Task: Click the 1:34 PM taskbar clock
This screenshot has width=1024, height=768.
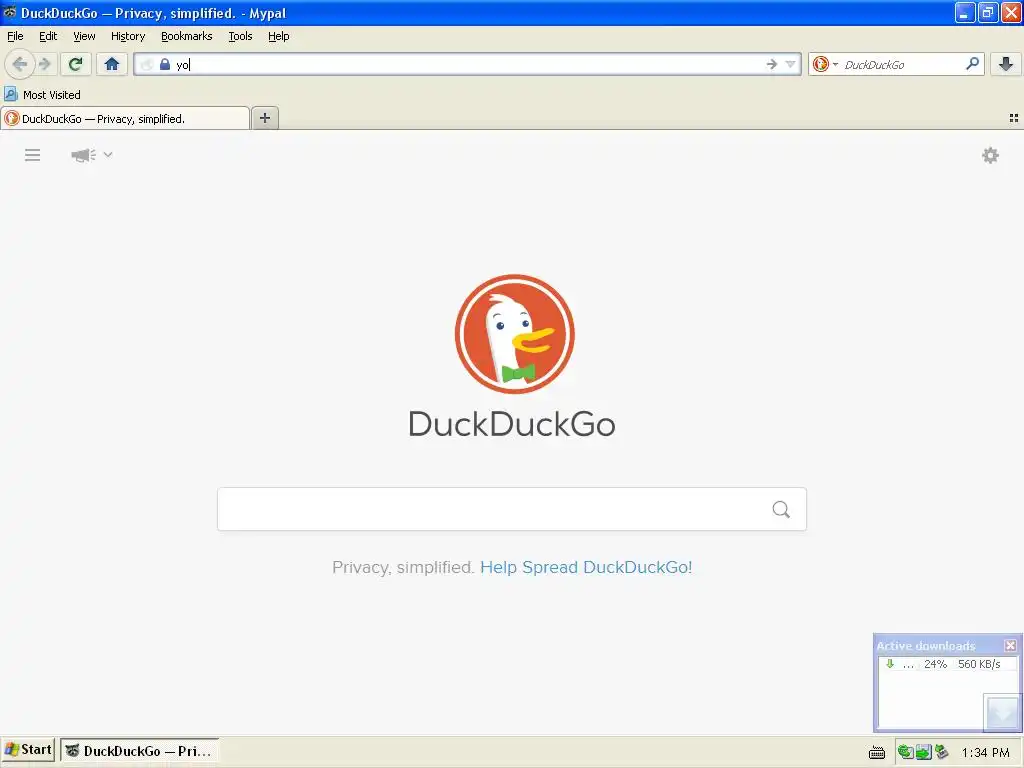Action: pyautogui.click(x=985, y=752)
